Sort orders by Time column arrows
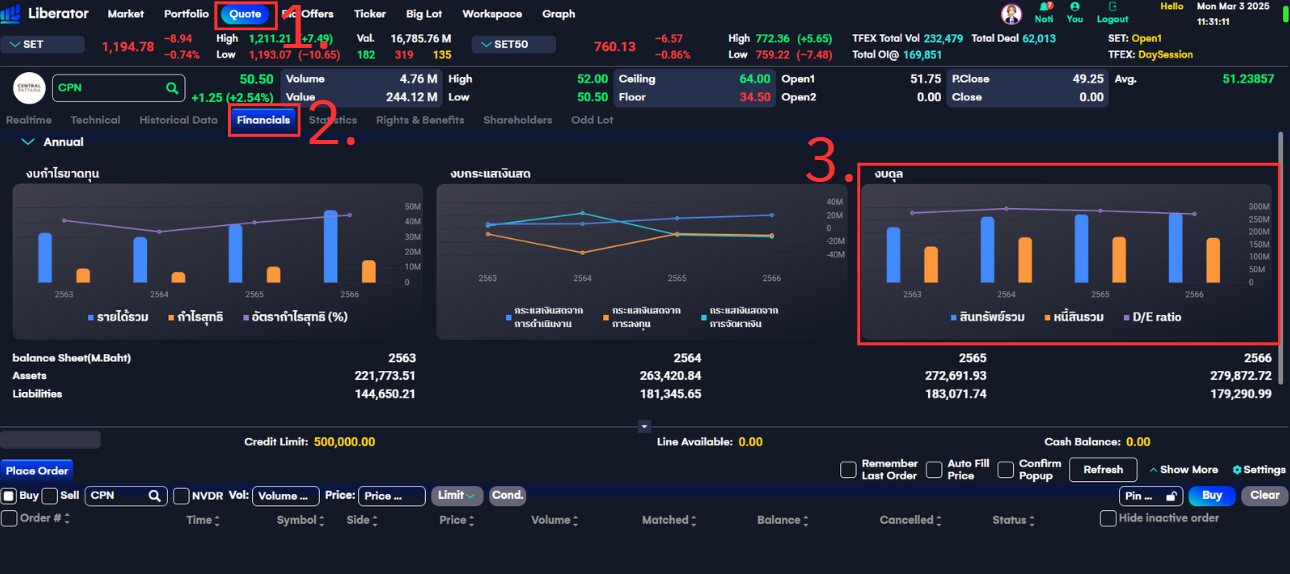 [217, 520]
